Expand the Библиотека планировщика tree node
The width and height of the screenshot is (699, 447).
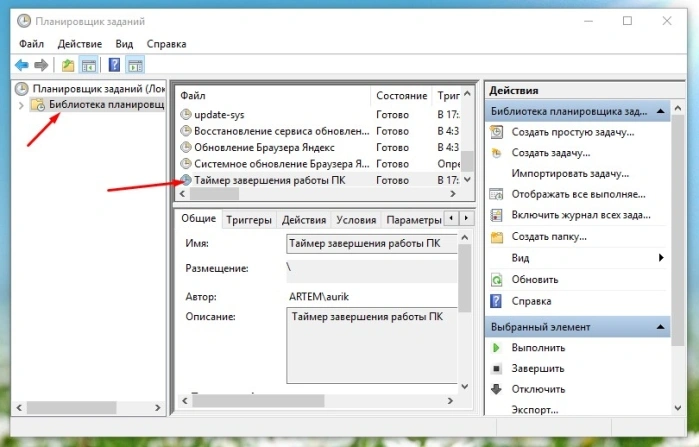point(21,105)
